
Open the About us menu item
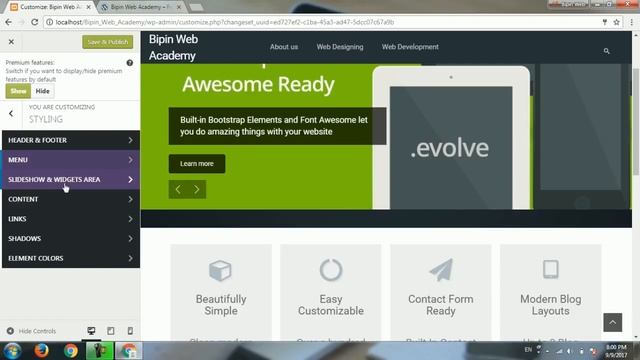click(x=284, y=47)
